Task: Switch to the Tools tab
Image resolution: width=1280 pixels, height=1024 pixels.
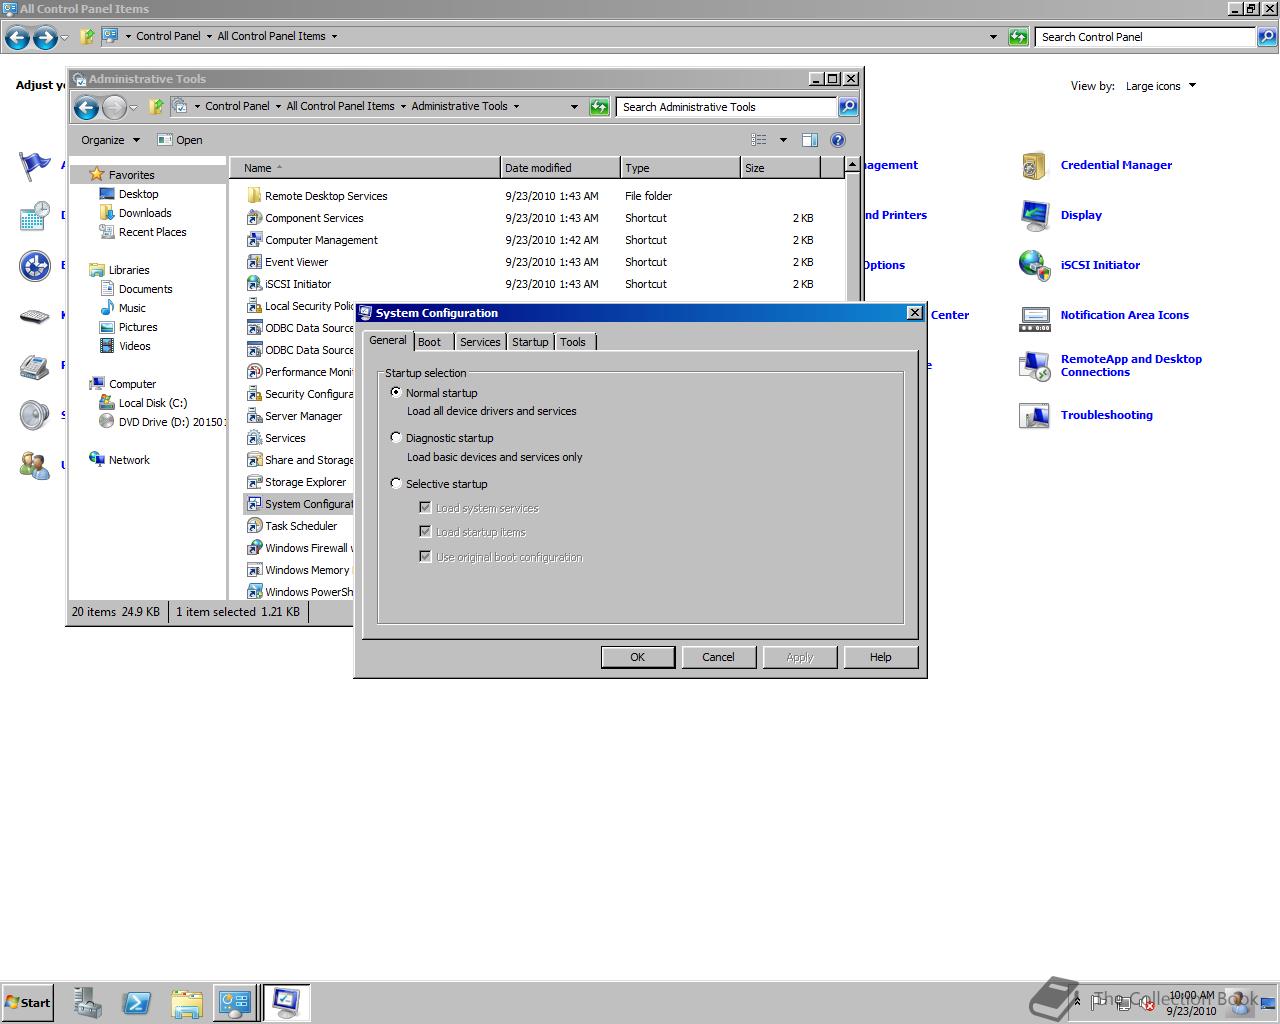Action: (x=573, y=342)
